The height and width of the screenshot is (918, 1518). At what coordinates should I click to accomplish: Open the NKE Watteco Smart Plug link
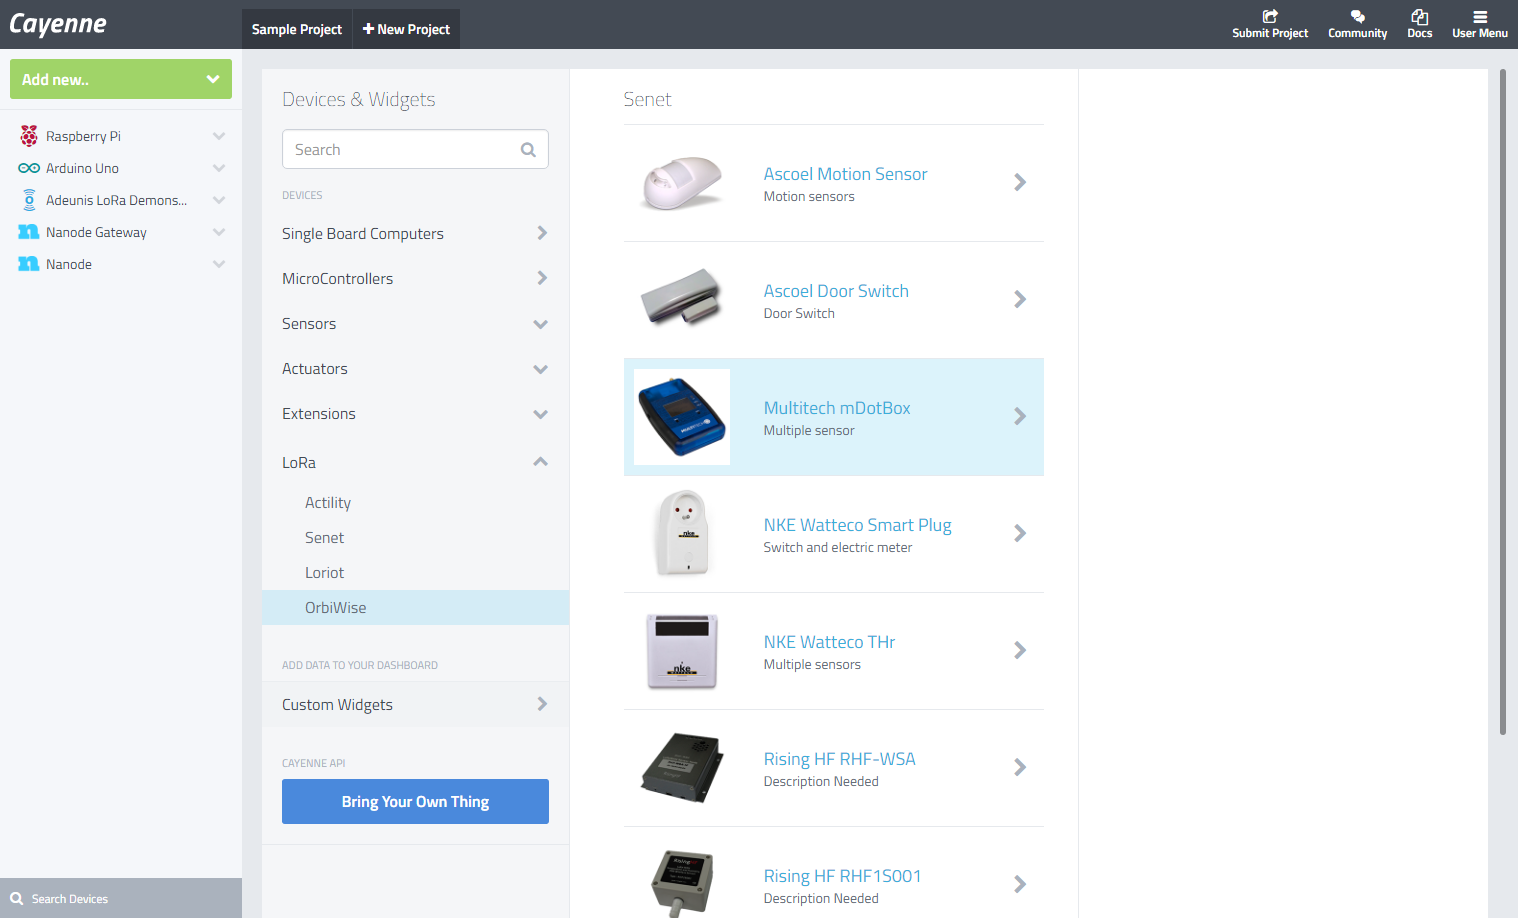click(857, 525)
